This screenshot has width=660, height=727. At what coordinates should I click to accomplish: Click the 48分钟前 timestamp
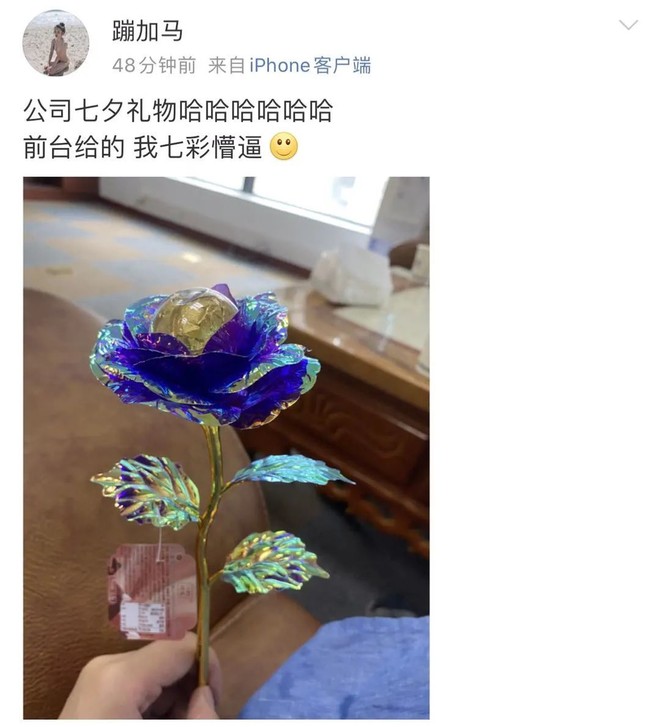coord(154,65)
